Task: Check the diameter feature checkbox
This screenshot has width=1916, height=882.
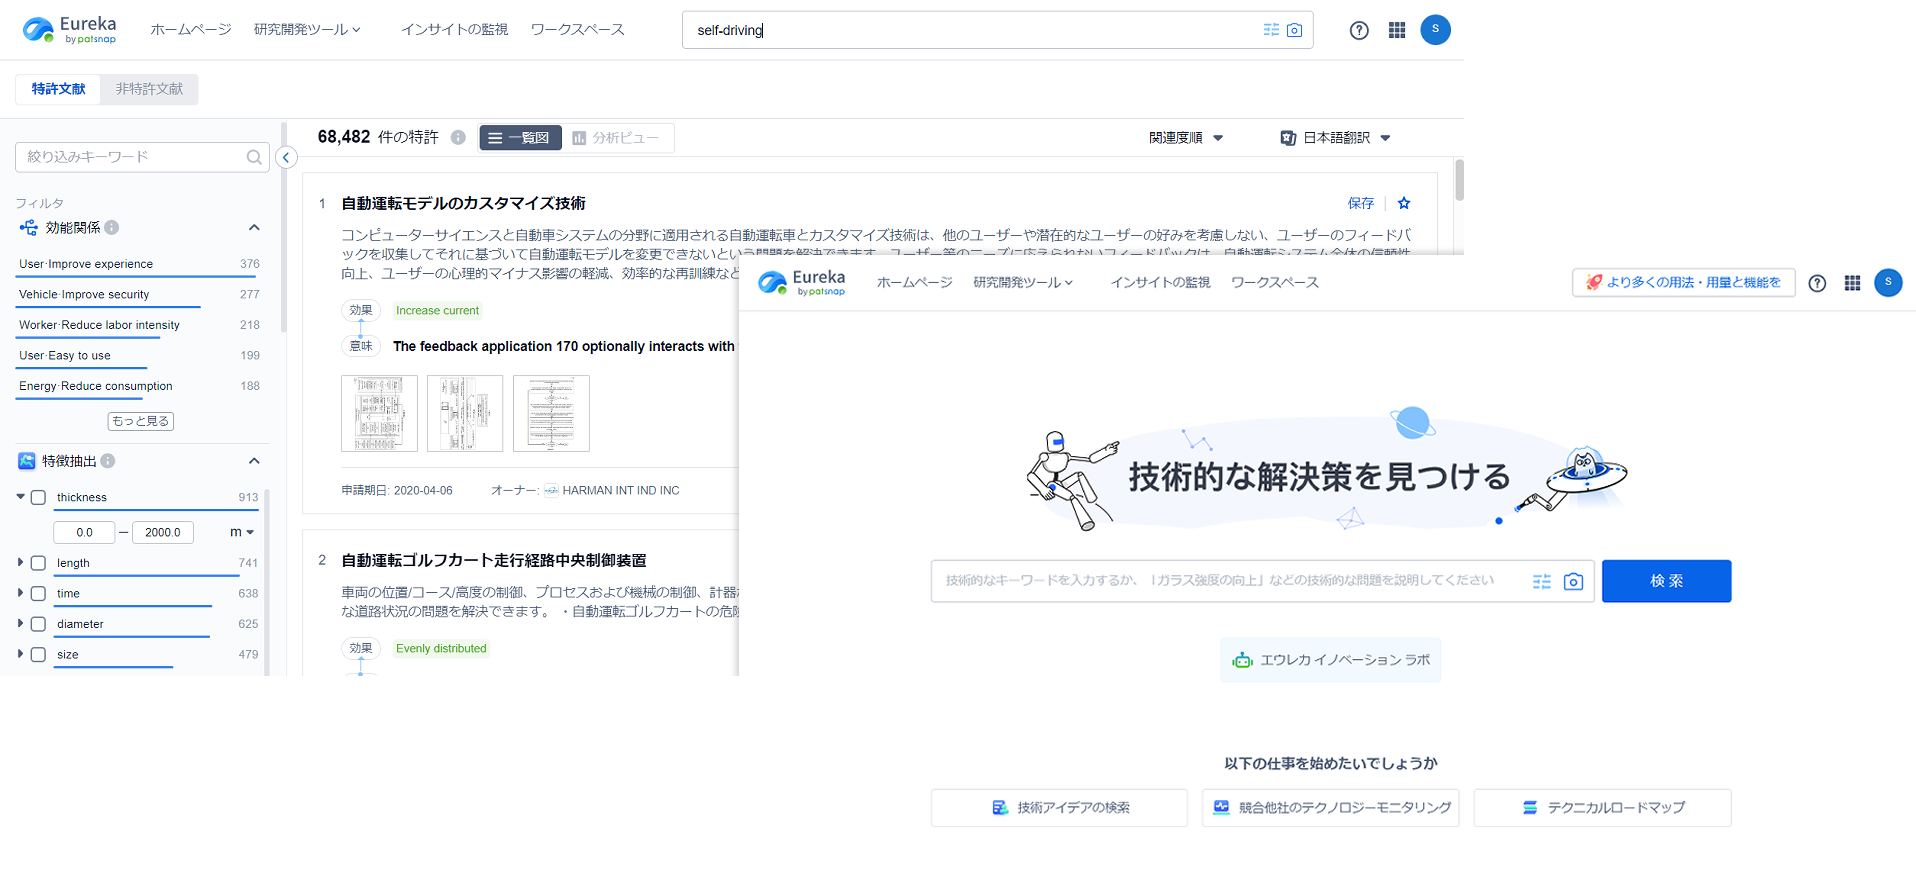Action: click(38, 625)
